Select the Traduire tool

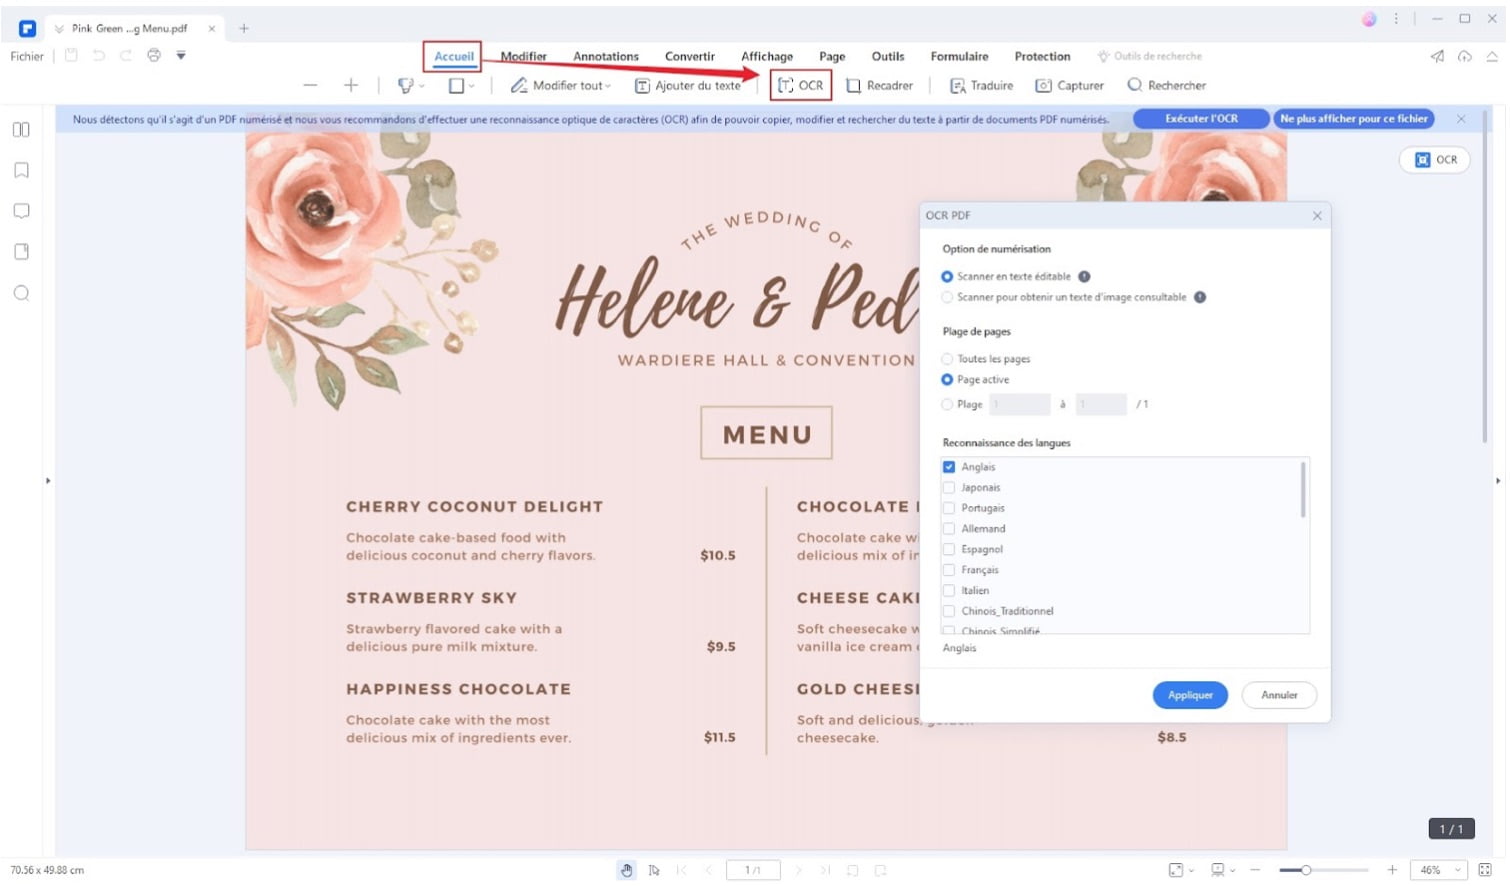(x=980, y=86)
